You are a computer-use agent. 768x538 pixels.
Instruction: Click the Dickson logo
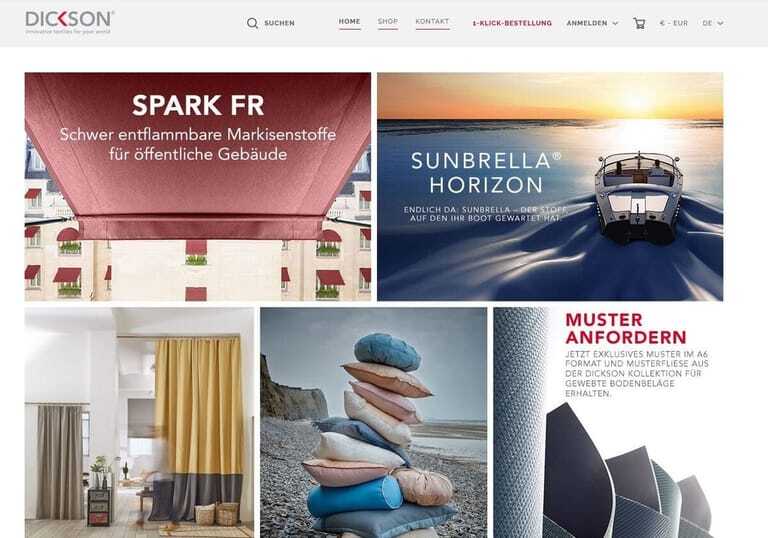pos(70,22)
